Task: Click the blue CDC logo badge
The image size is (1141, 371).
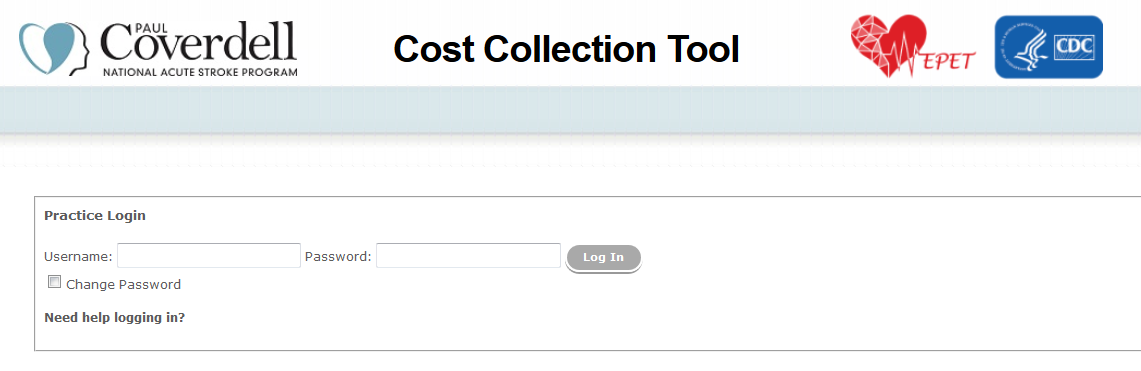Action: click(x=1049, y=47)
